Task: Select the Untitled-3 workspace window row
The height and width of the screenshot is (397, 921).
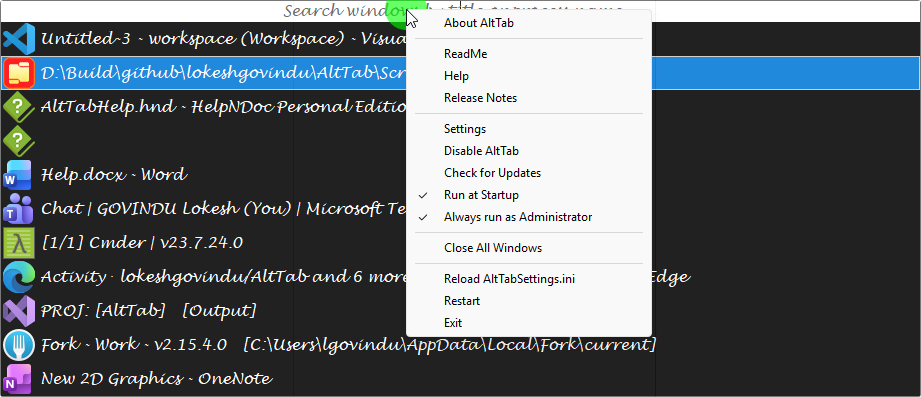Action: coord(460,39)
